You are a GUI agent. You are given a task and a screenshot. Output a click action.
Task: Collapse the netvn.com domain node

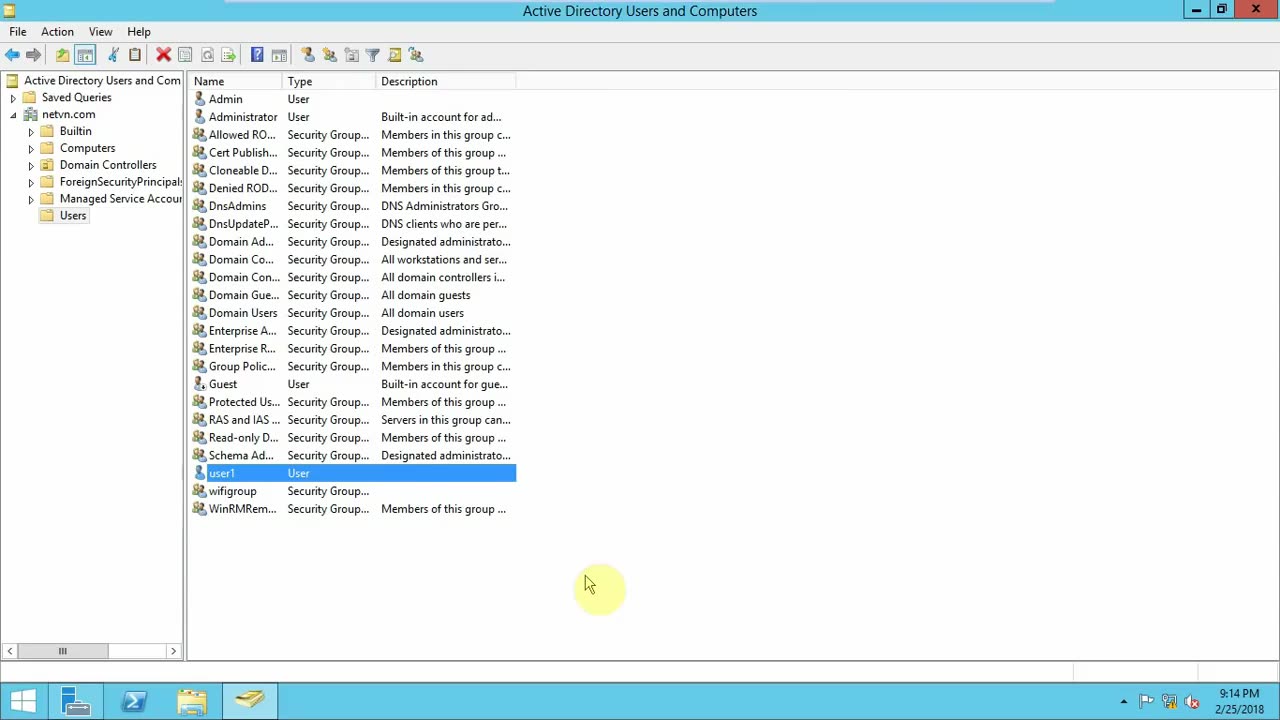[x=13, y=115]
